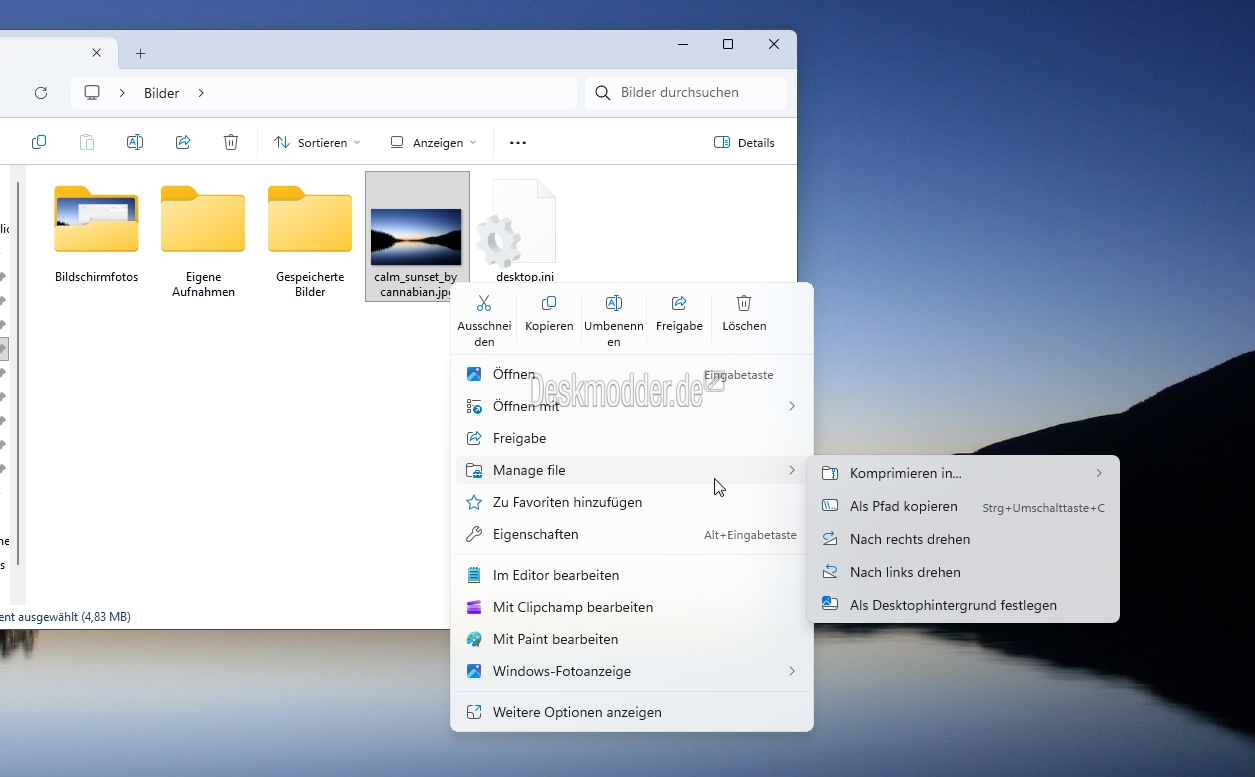This screenshot has width=1255, height=777.
Task: Click the Paste icon in the Explorer toolbar
Action: tap(87, 142)
